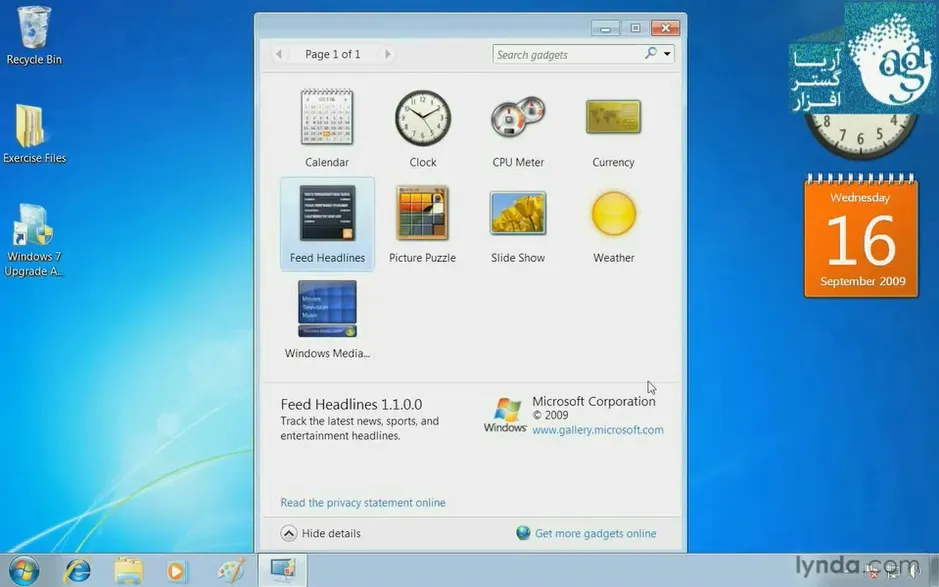
Task: Open Read the privacy statement online
Action: 363,503
